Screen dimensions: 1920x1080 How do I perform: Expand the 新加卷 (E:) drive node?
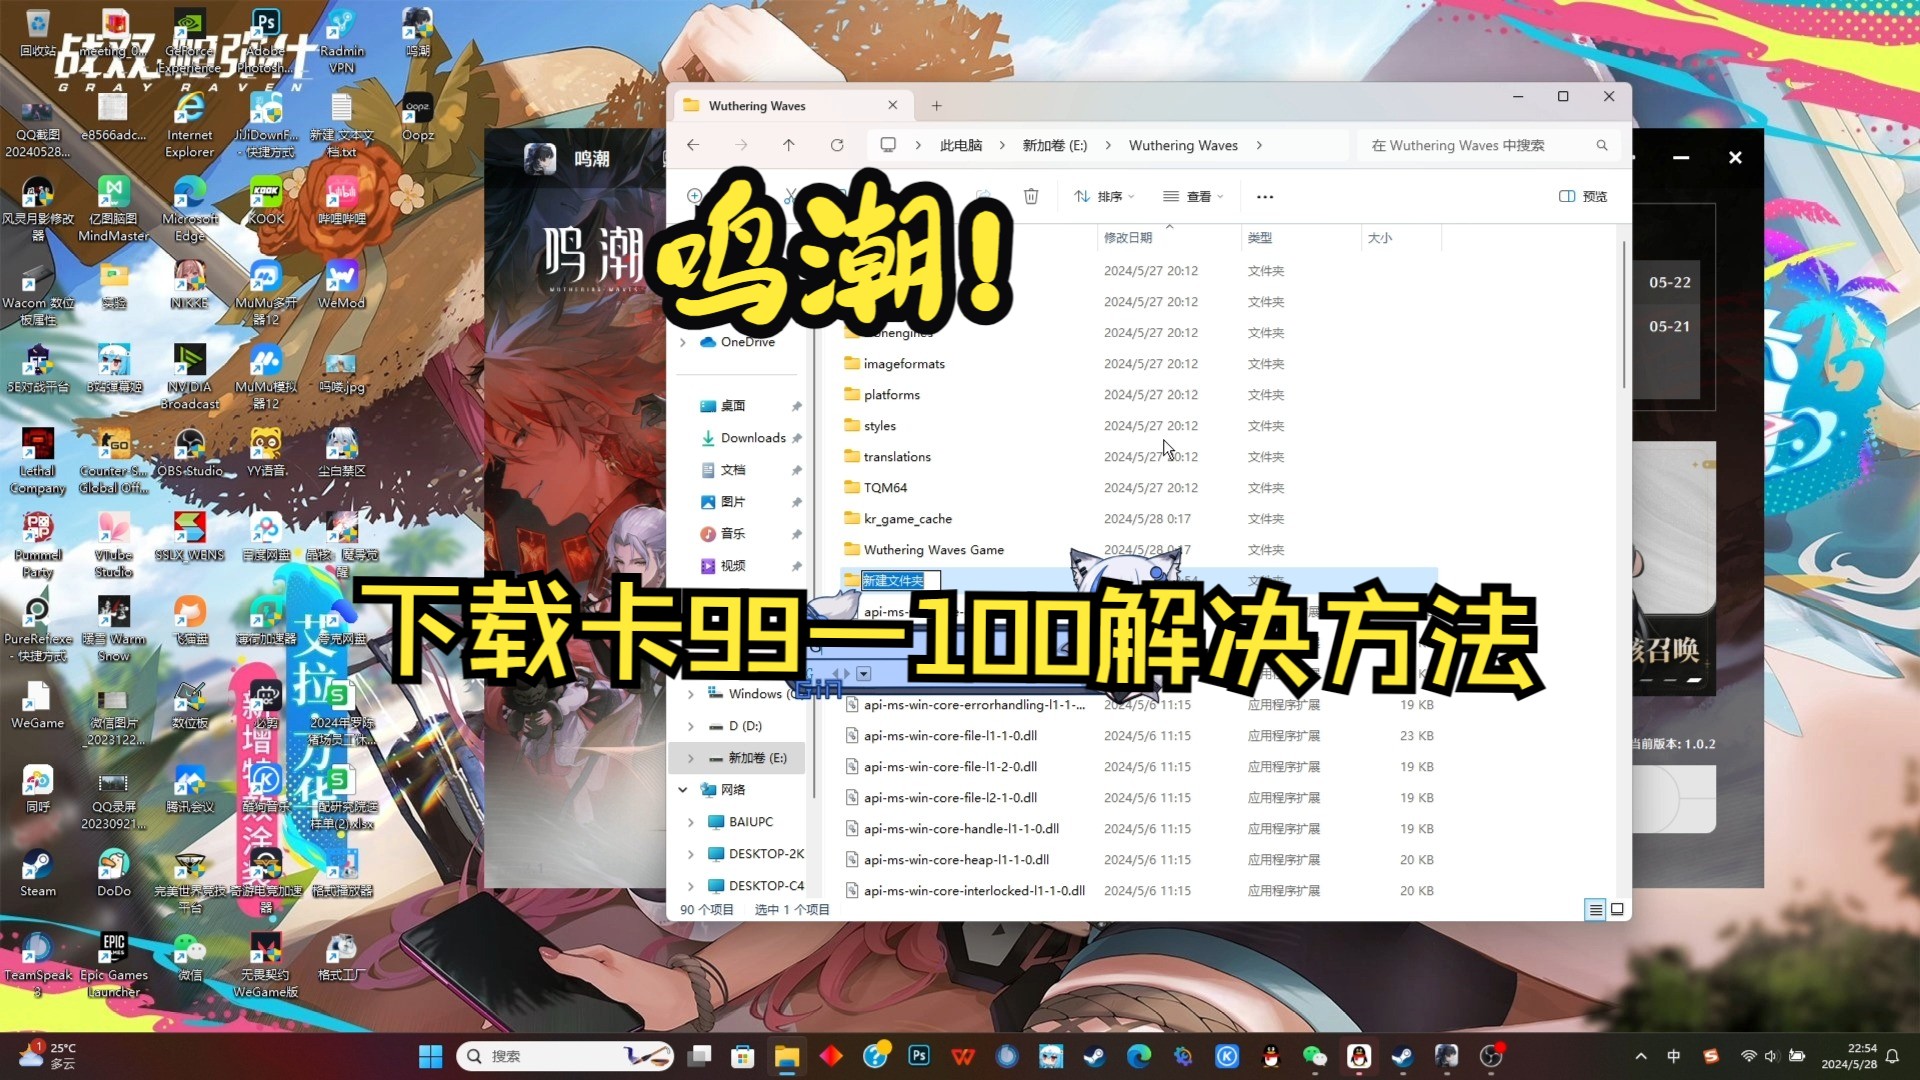pos(690,758)
